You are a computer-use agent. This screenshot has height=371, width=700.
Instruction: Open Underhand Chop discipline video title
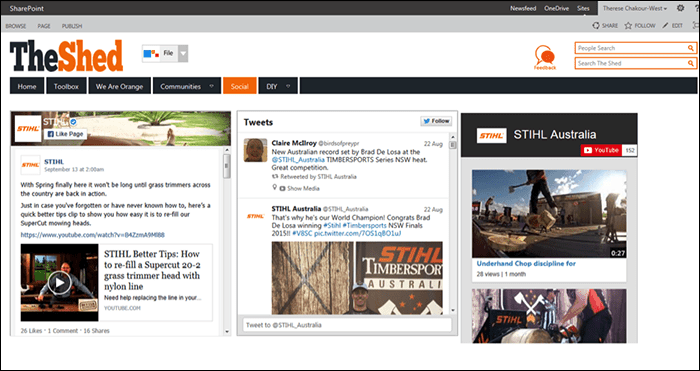pyautogui.click(x=526, y=263)
